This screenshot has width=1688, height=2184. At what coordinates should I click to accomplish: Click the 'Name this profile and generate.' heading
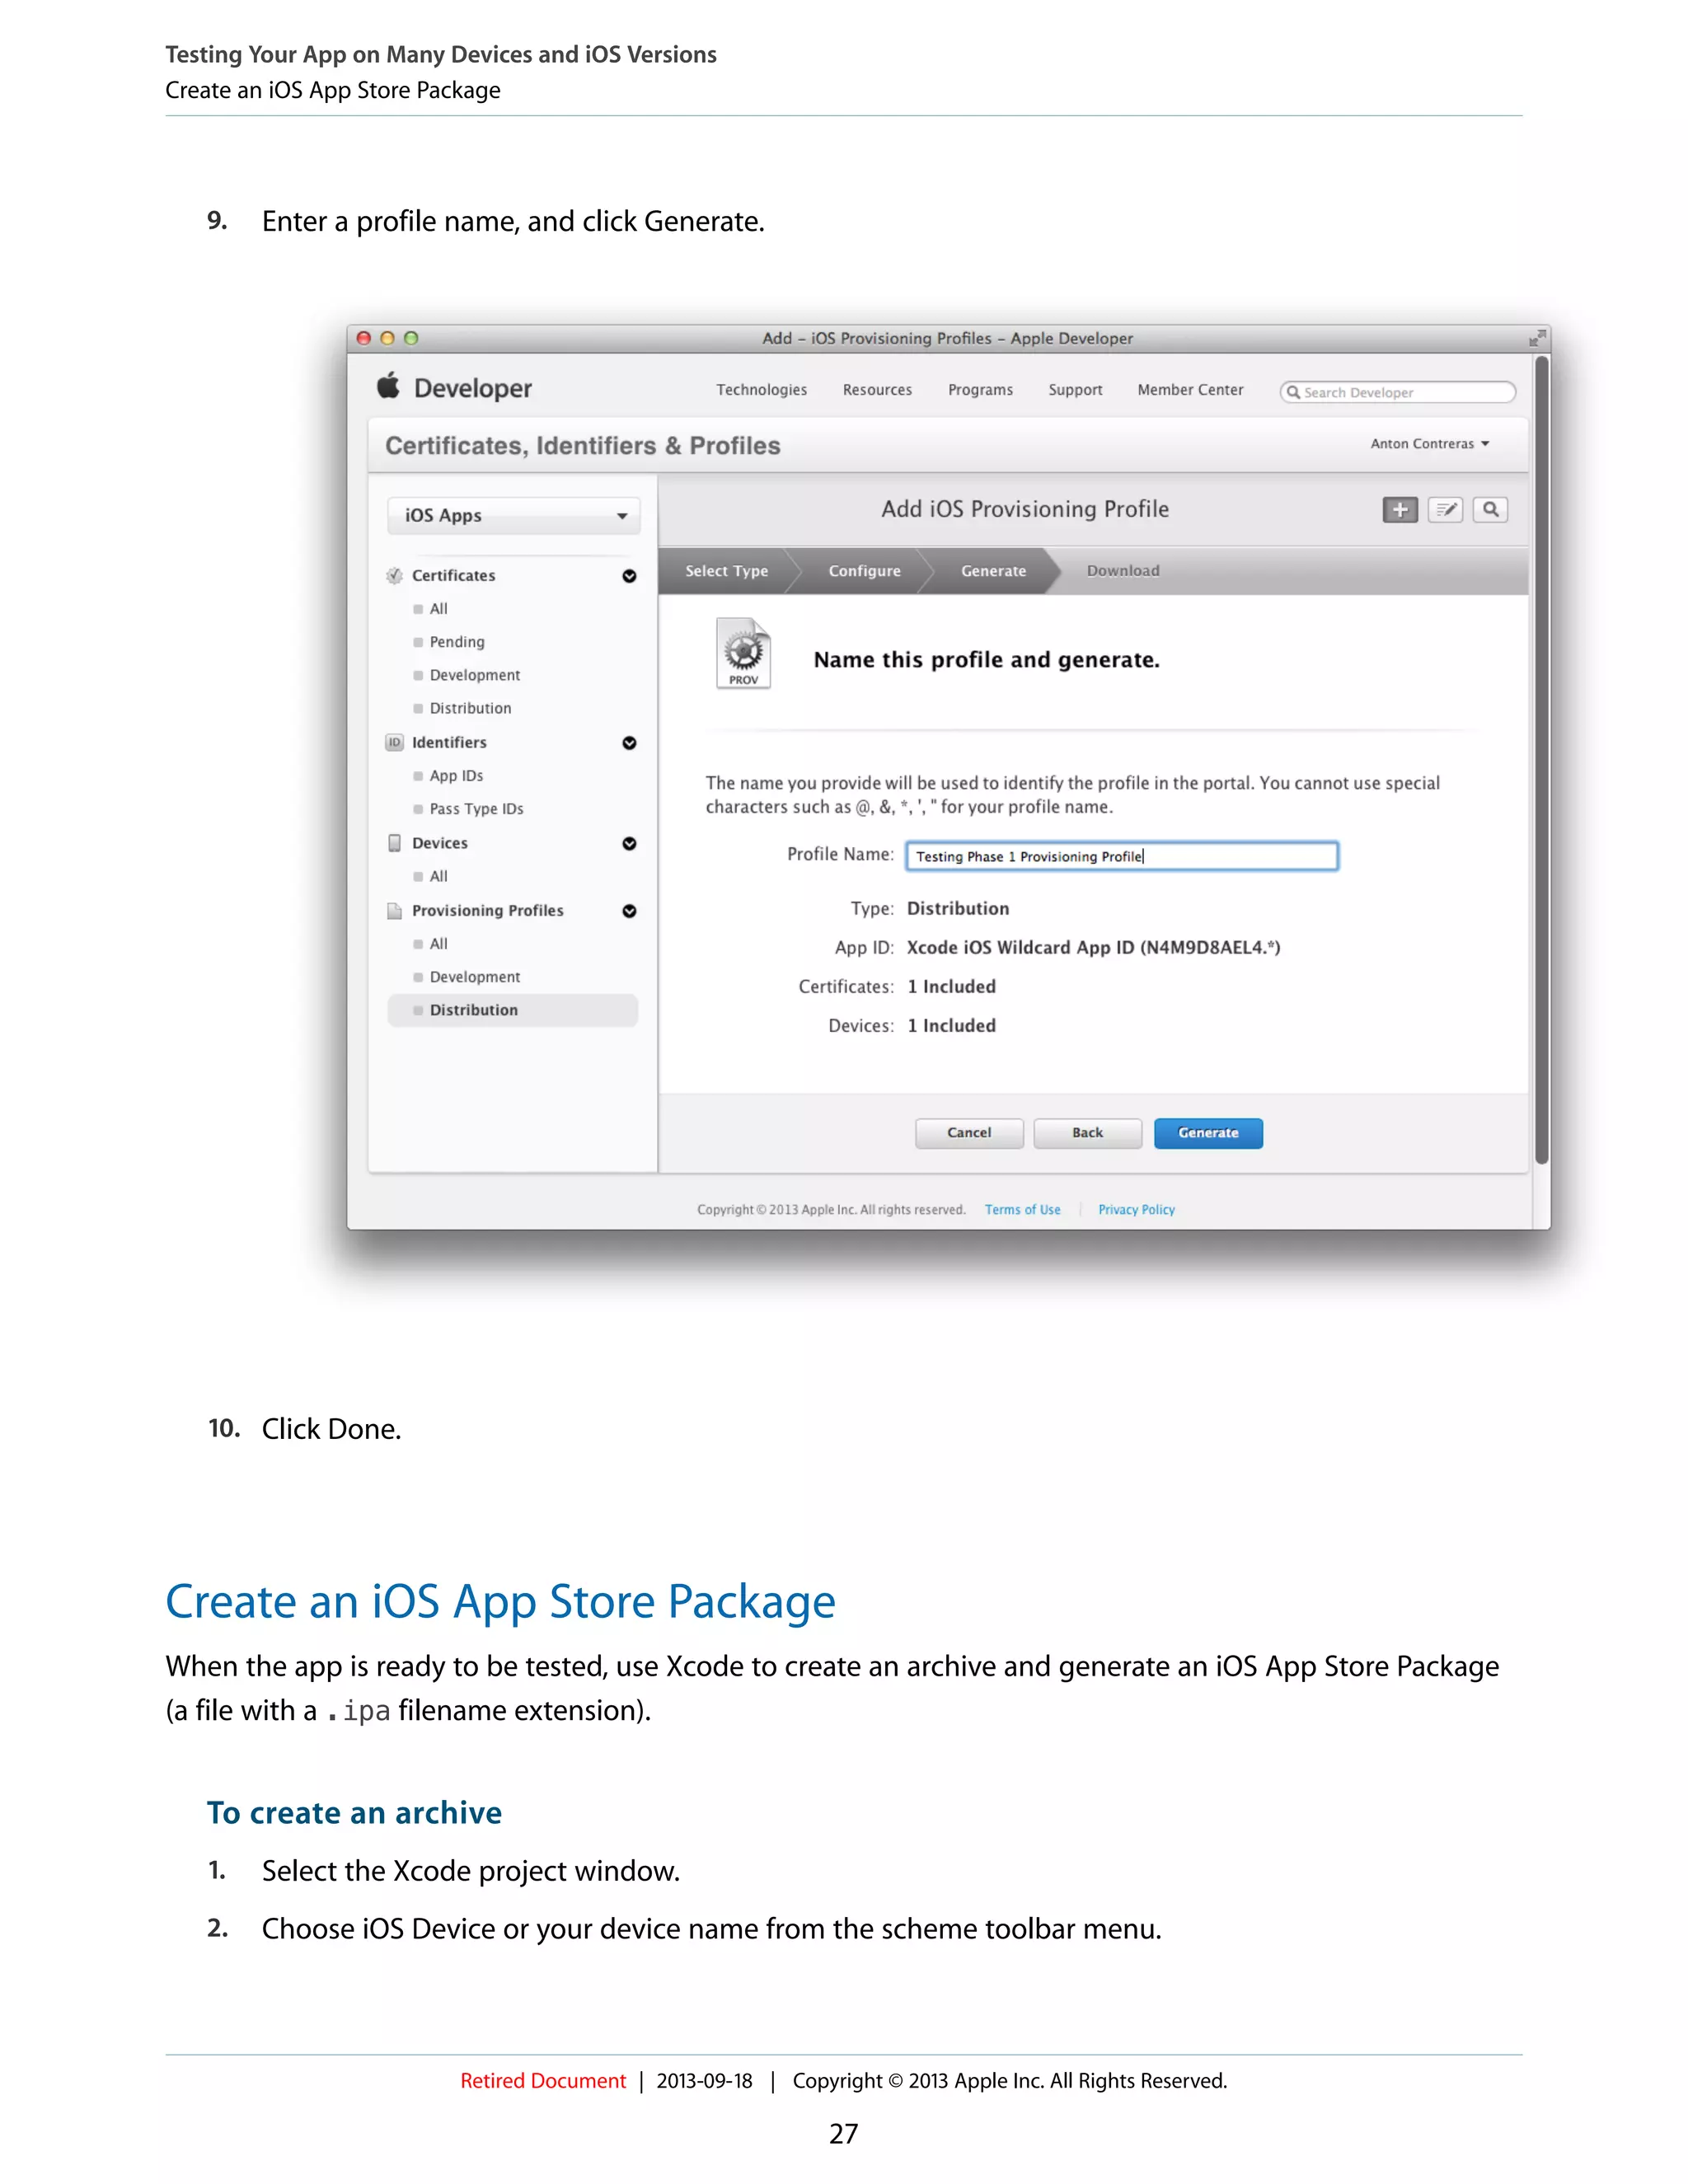coord(986,660)
